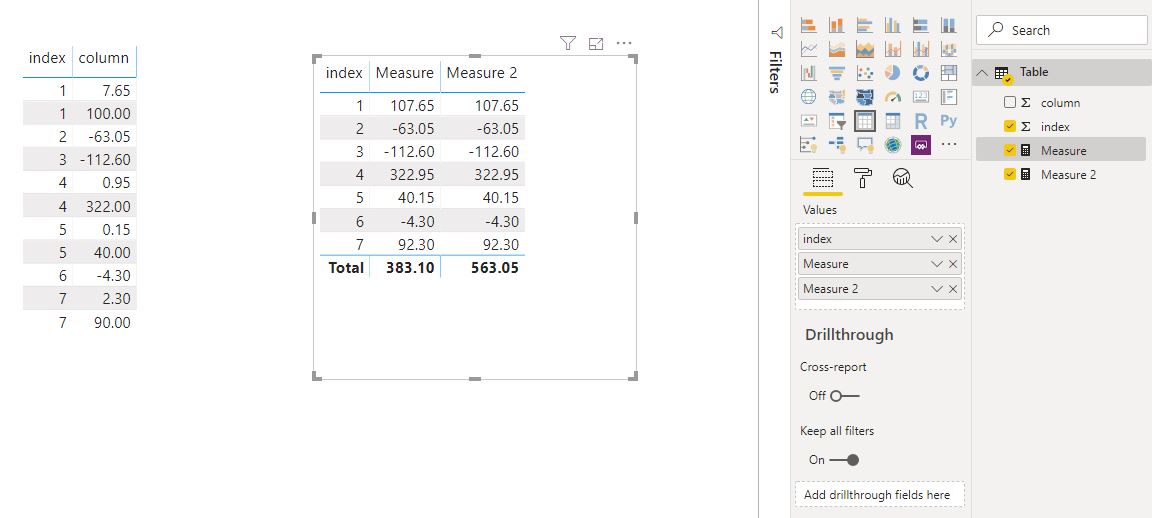Select Line and clustered column chart visual
The image size is (1152, 518).
pos(921,49)
